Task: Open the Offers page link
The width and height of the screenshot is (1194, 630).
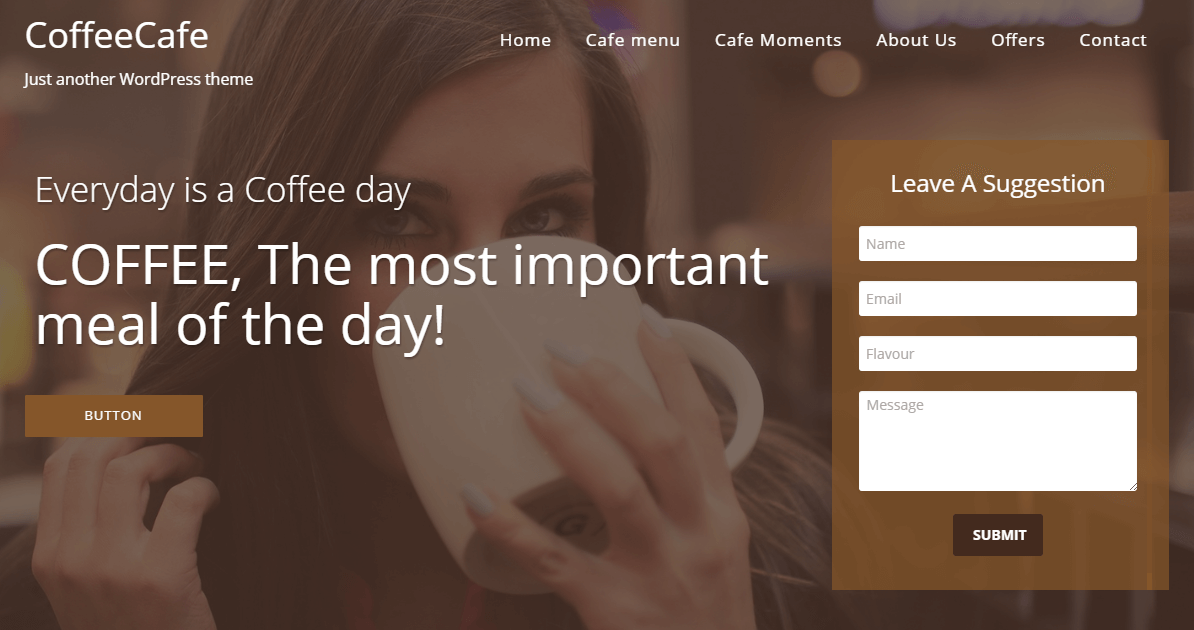Action: pos(1017,40)
